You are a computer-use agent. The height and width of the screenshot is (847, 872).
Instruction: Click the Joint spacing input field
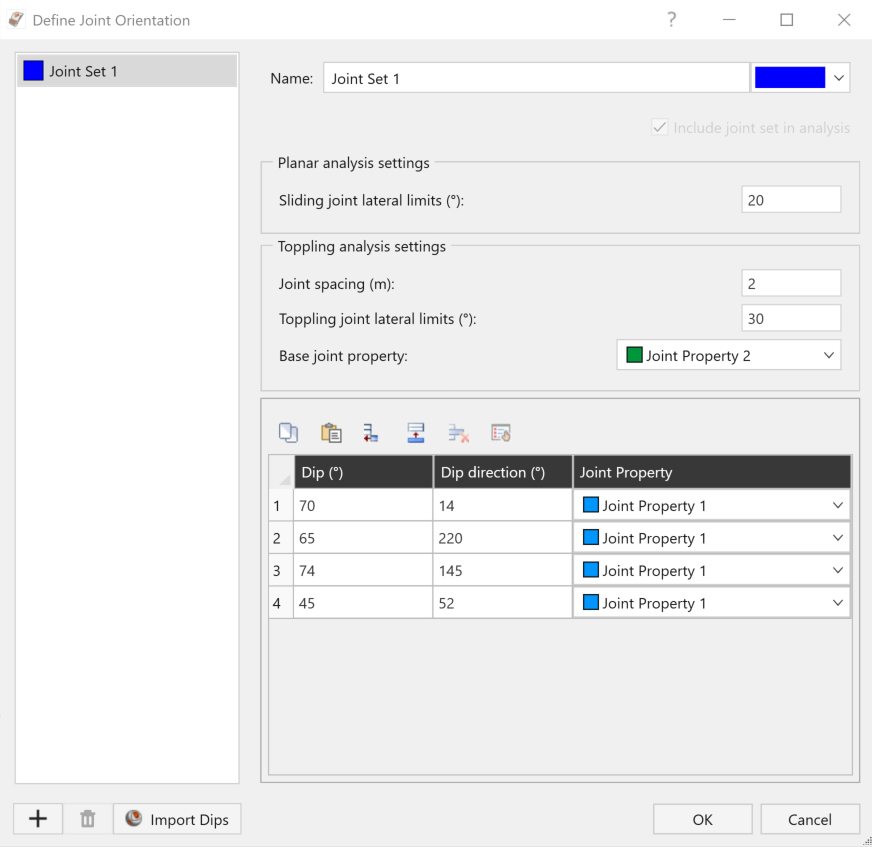point(791,284)
